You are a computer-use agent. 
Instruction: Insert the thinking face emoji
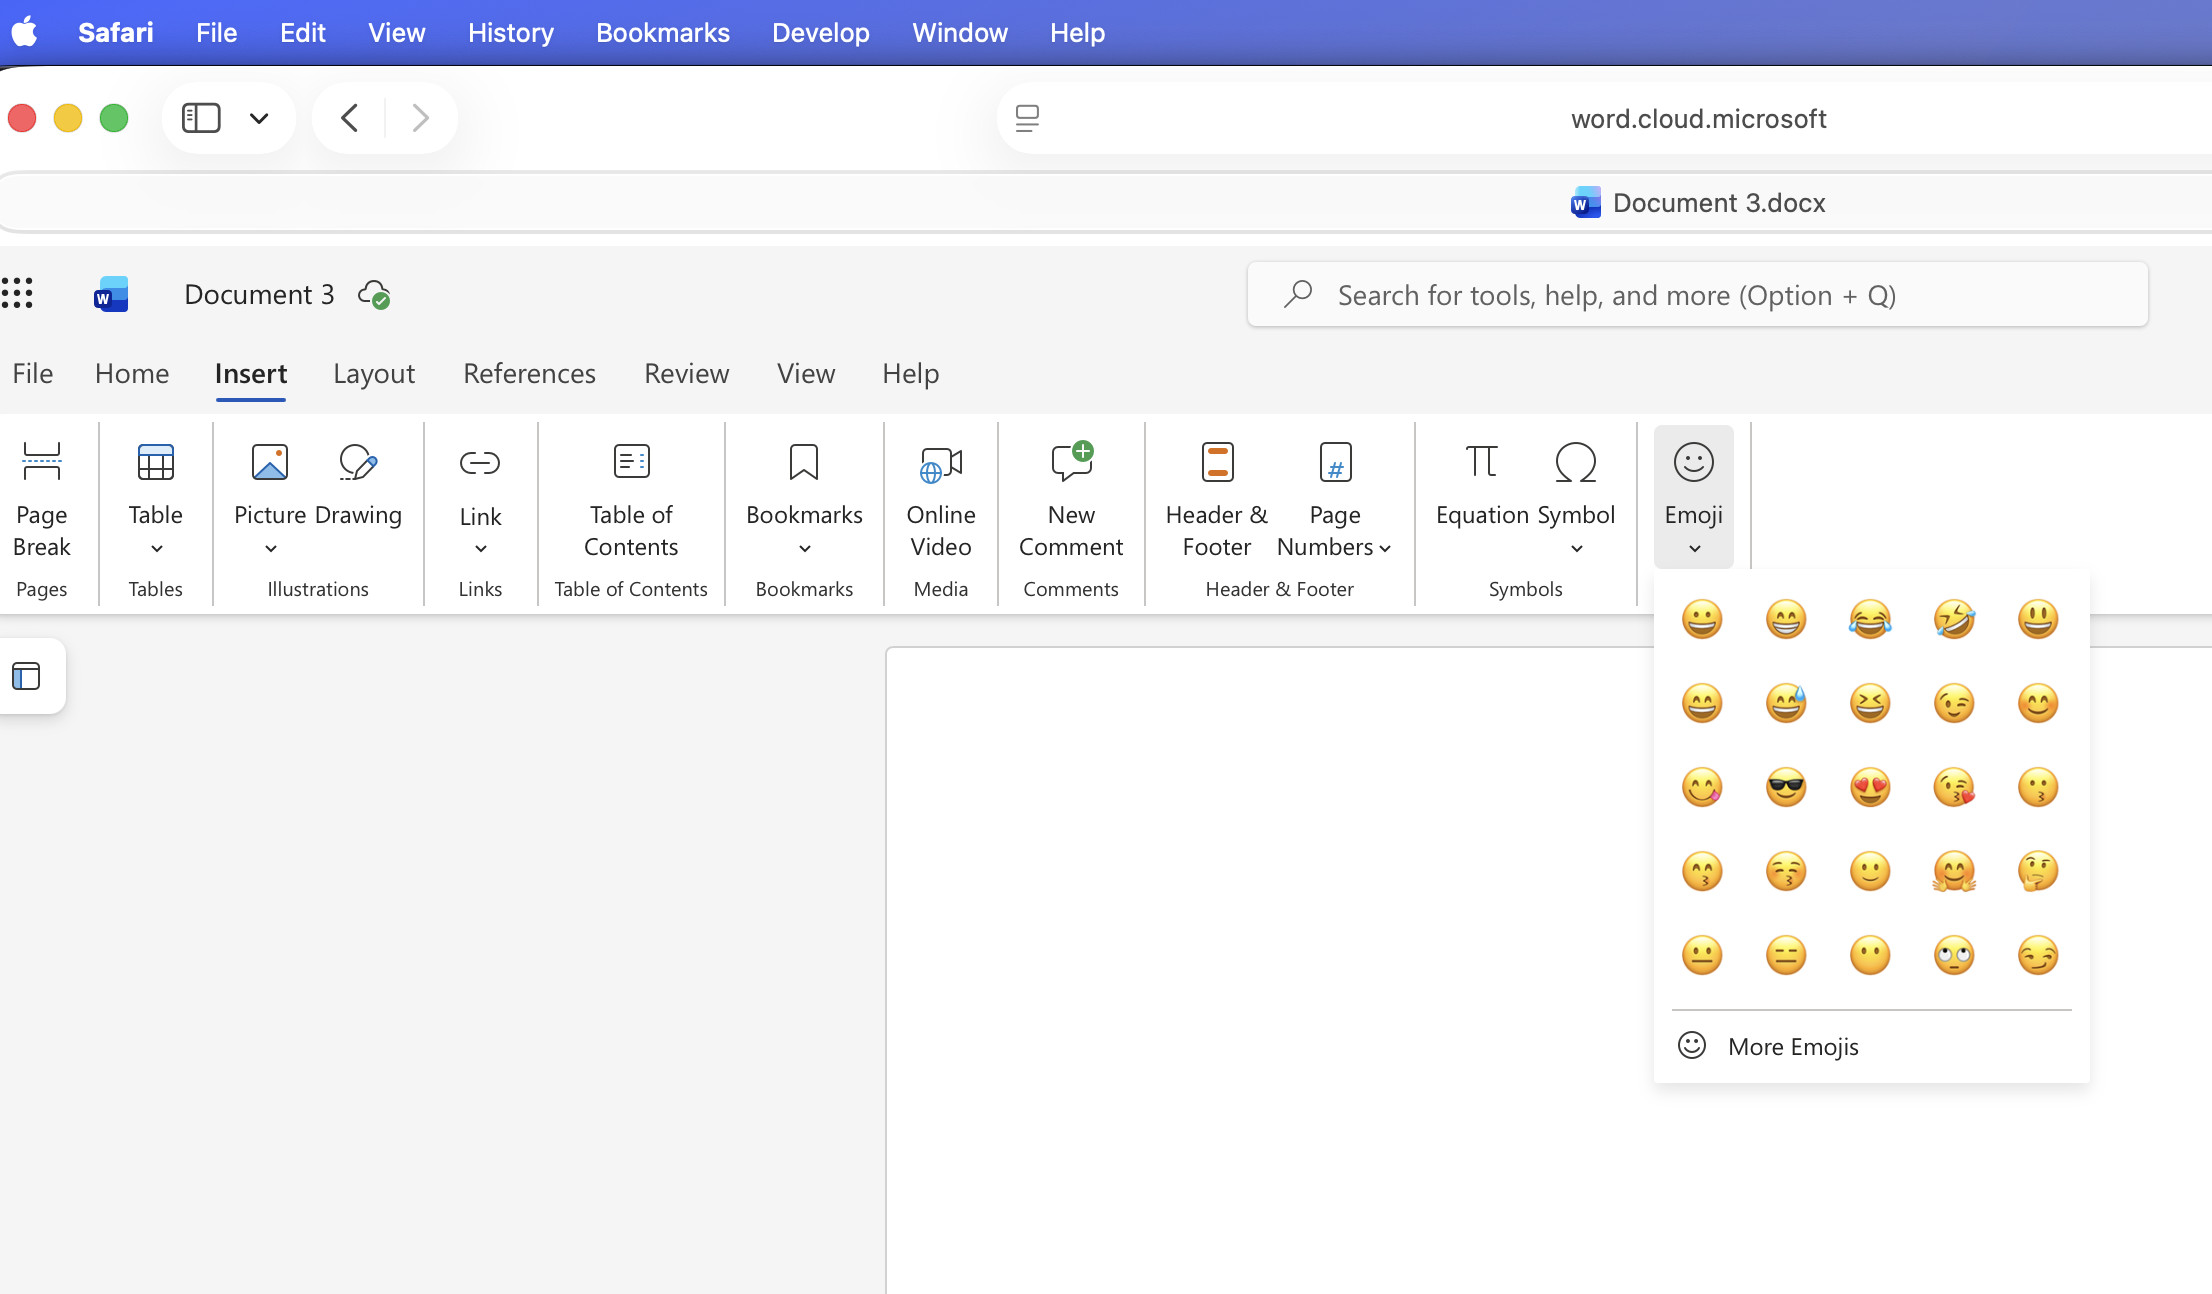coord(2038,871)
